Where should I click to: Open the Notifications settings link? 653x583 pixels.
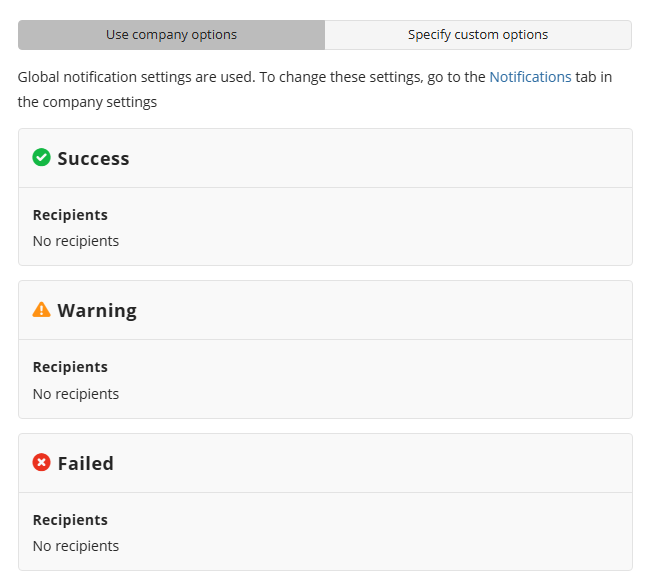tap(530, 77)
